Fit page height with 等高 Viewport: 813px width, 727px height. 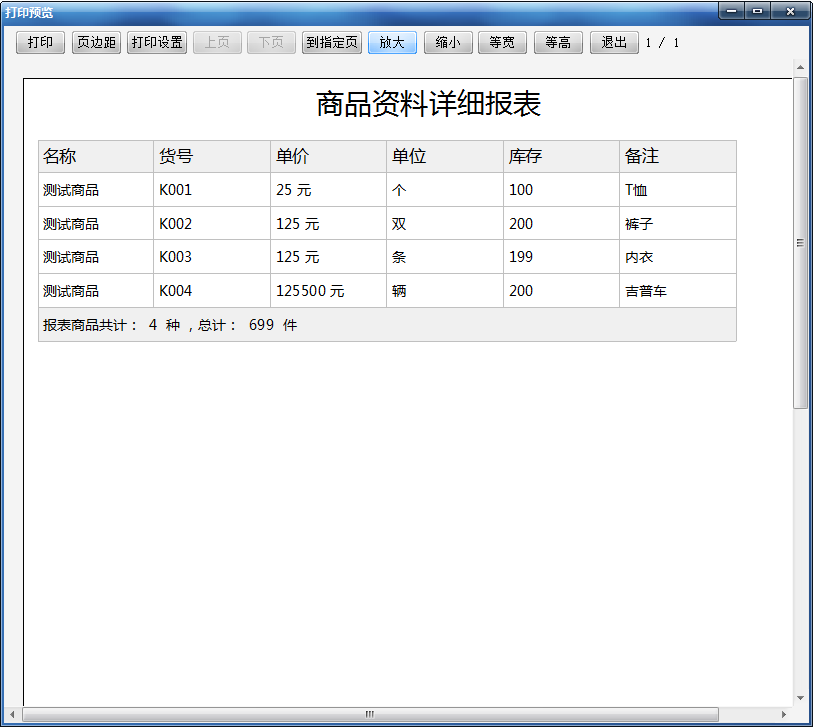tap(558, 43)
